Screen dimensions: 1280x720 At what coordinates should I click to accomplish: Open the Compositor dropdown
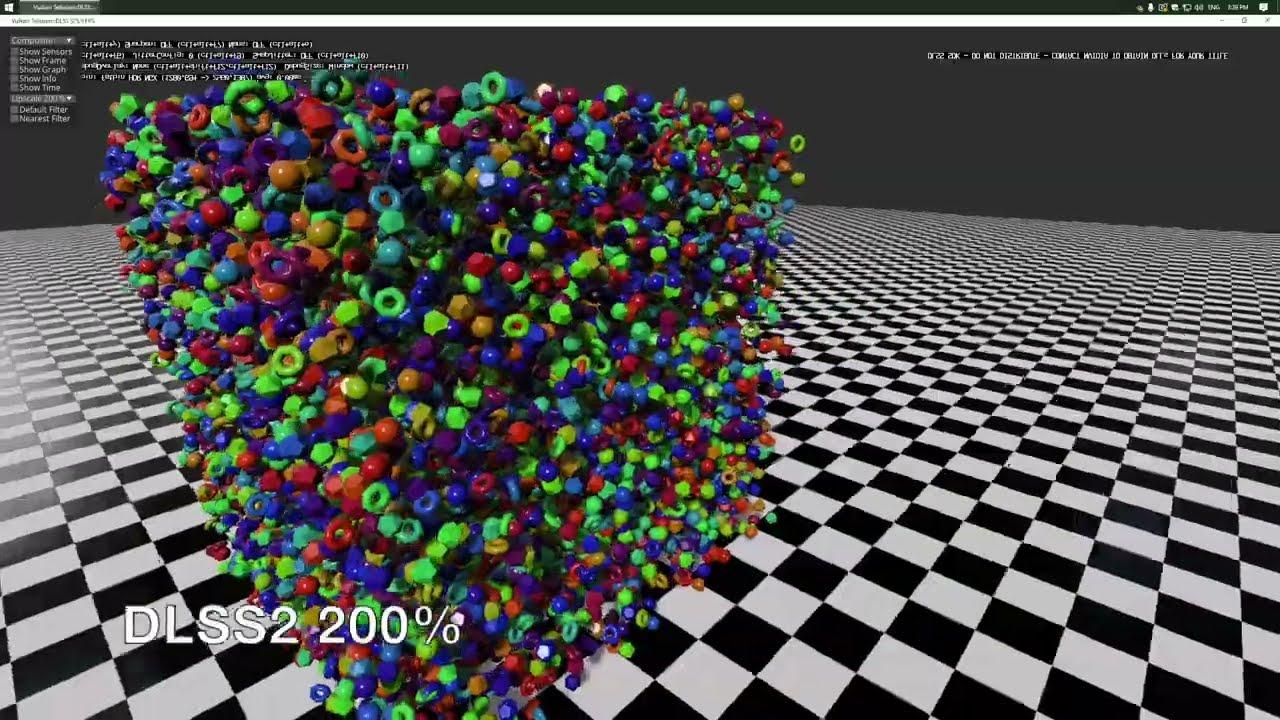click(43, 41)
